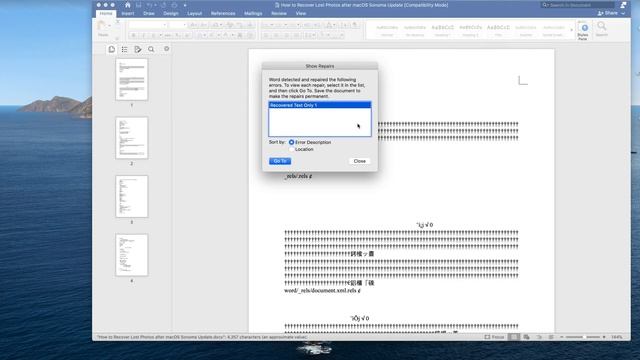Select page 4 thumbnail

131,255
